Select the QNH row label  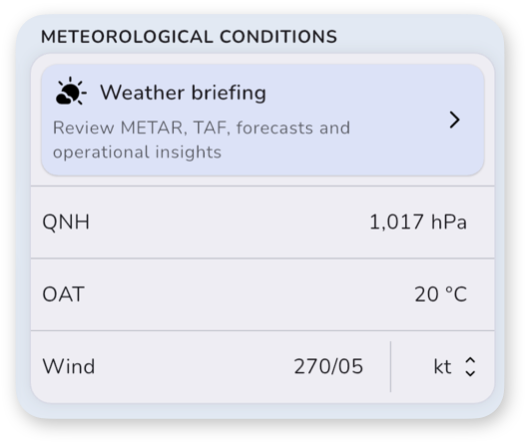point(66,222)
